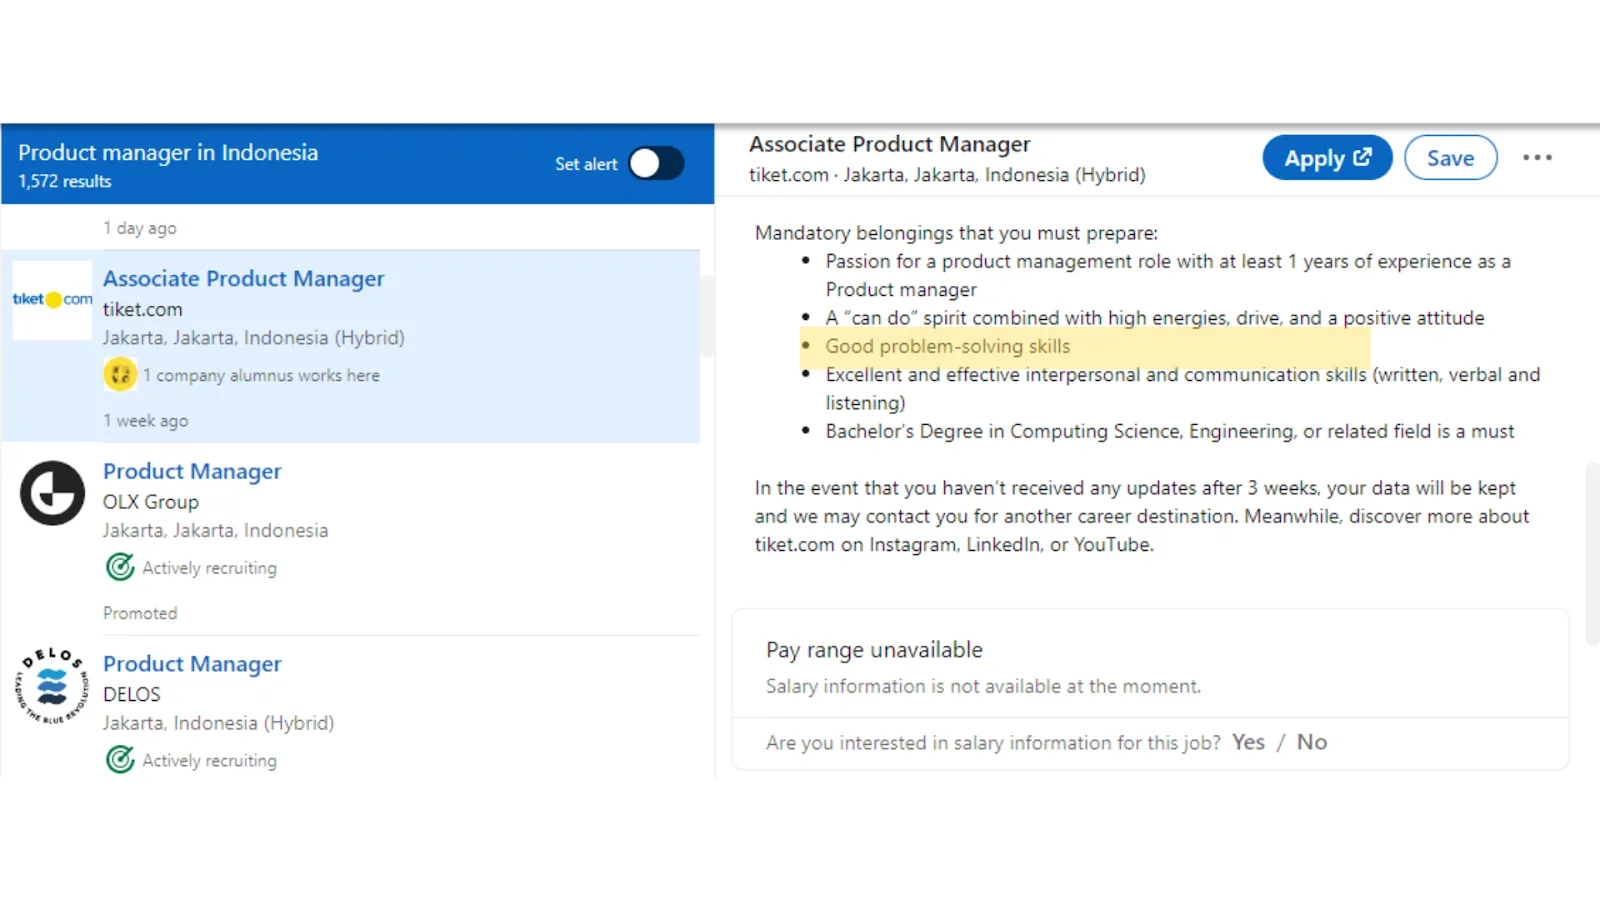Screen dimensions: 1600x900
Task: Save this job with Save button
Action: 1450,158
